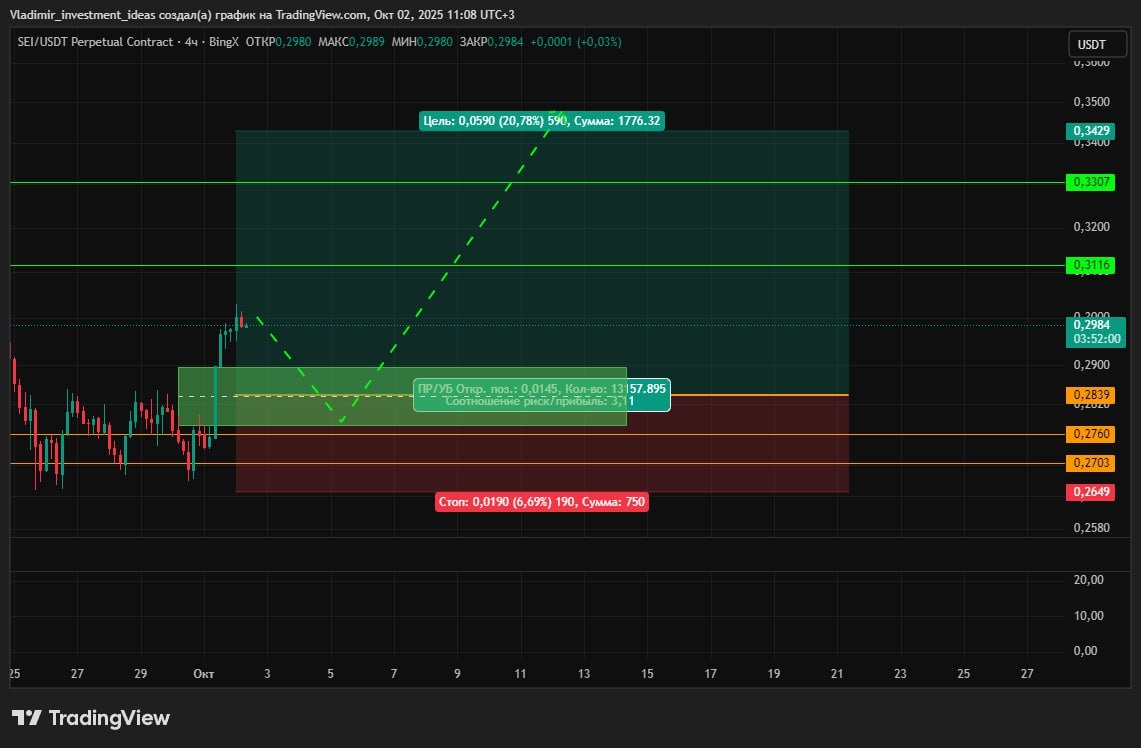Click the 0,3500 price scale label
The height and width of the screenshot is (748, 1141).
pyautogui.click(x=1092, y=102)
